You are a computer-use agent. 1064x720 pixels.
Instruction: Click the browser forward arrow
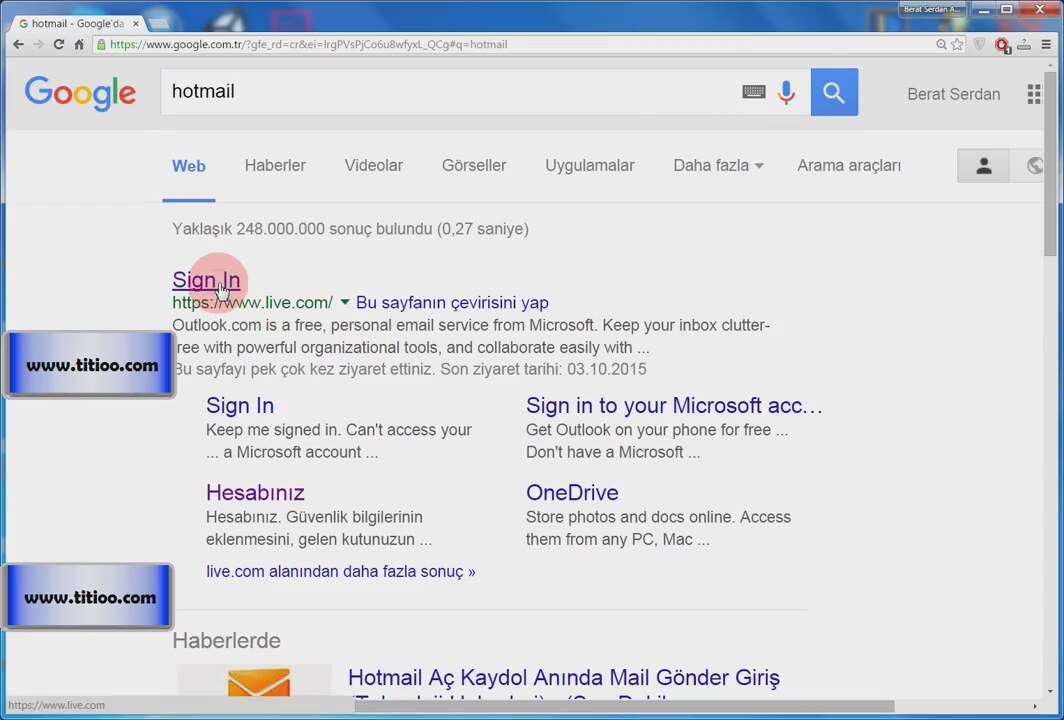39,44
